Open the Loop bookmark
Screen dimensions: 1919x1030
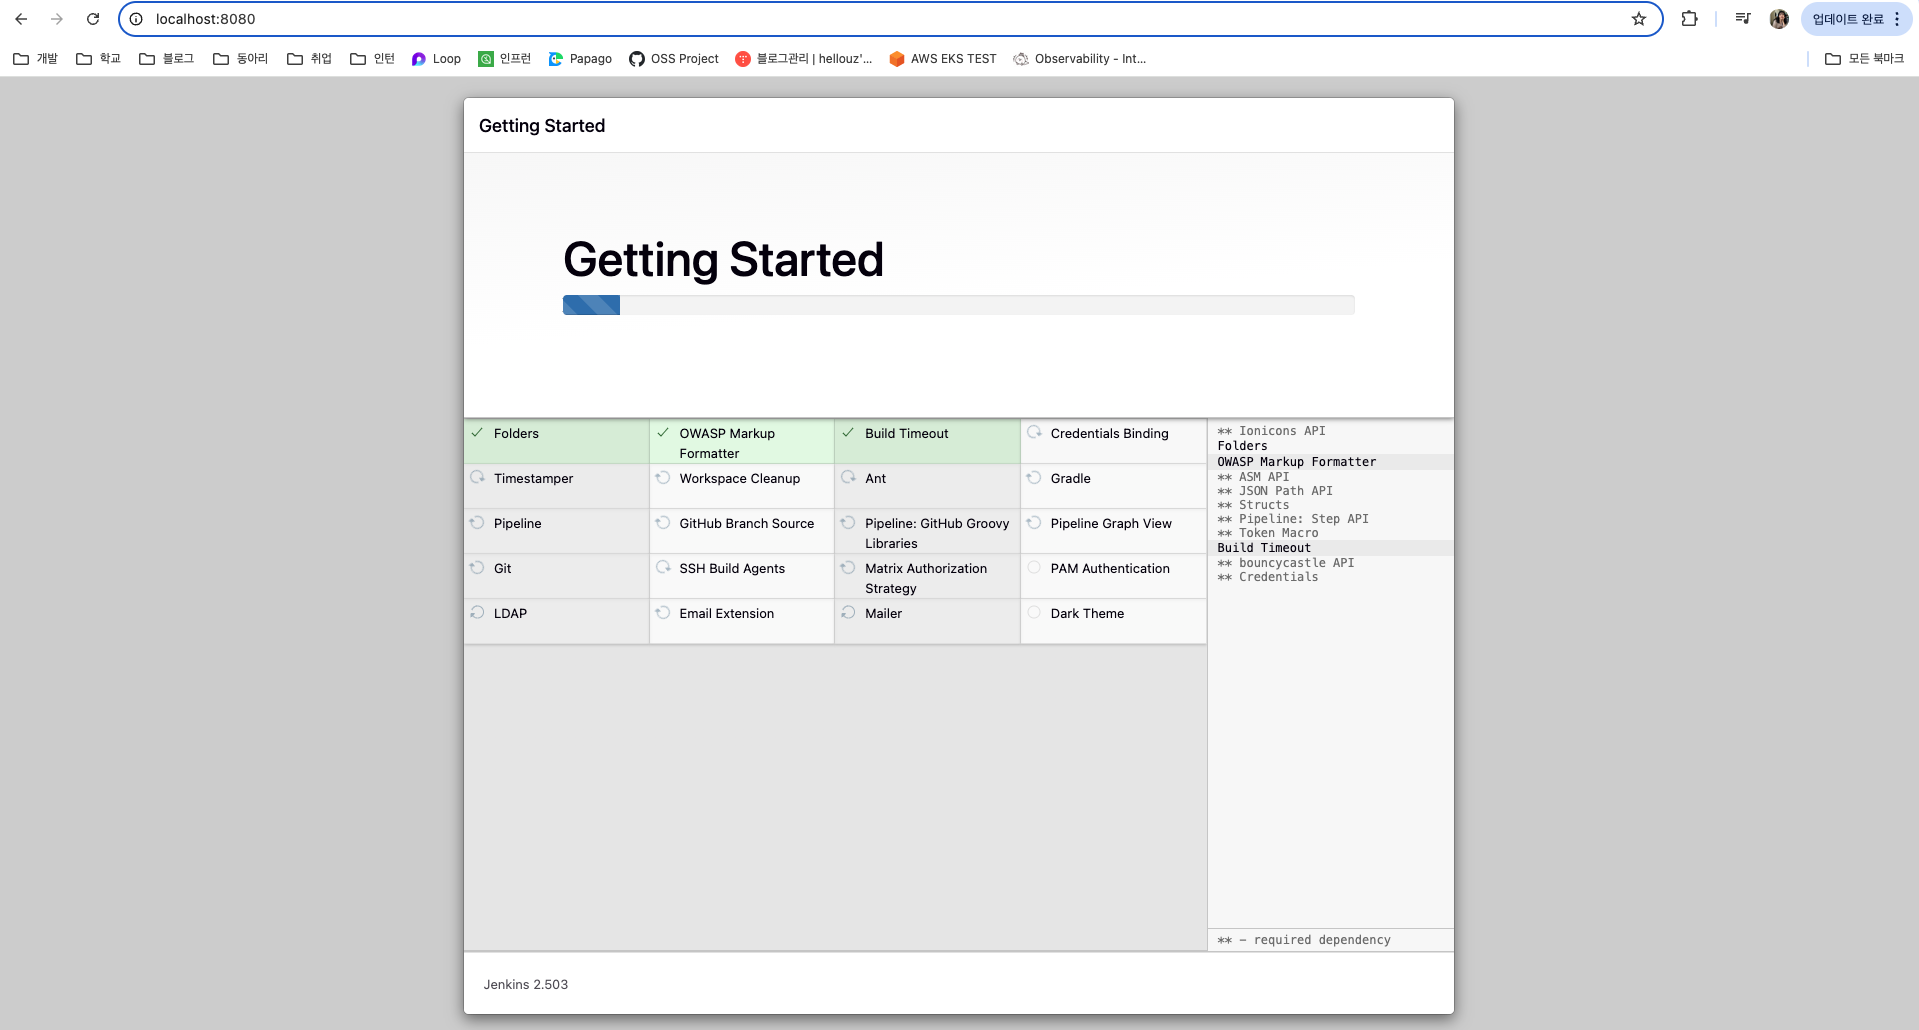point(436,59)
